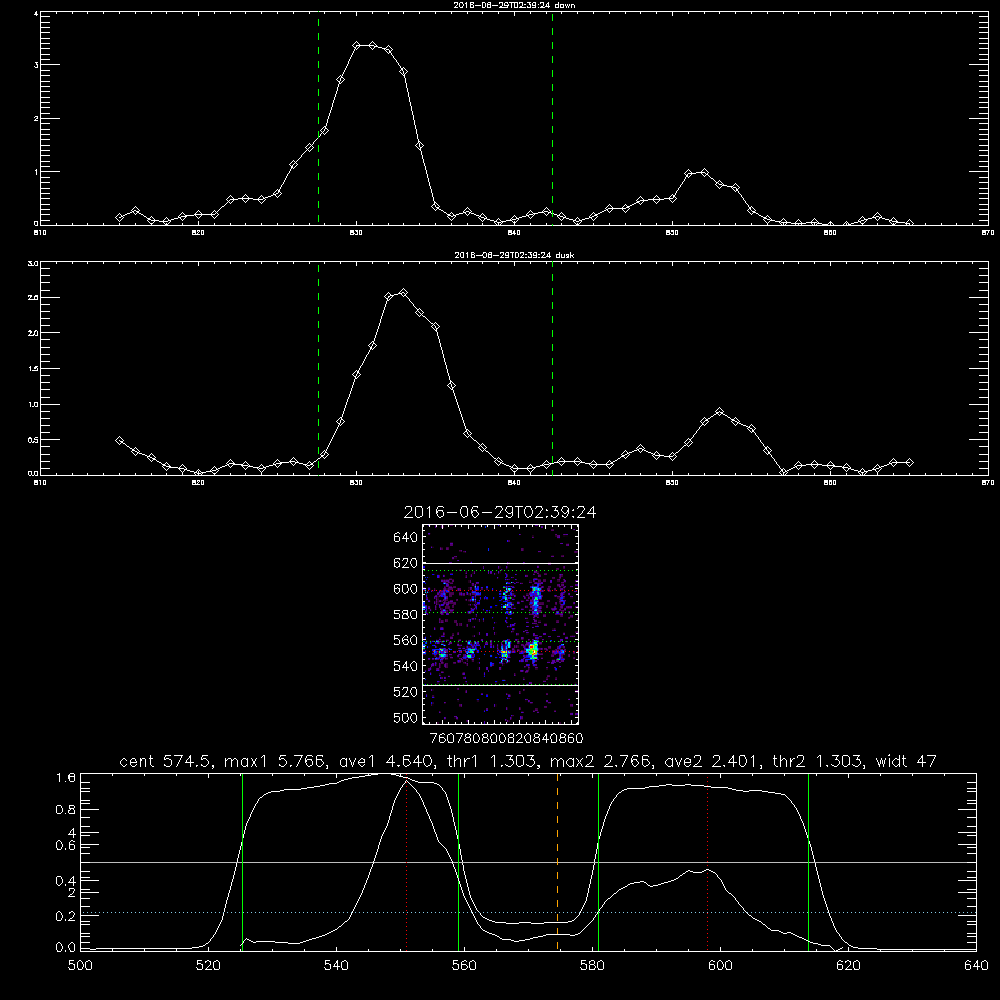
Task: Click the red dotted peak line near 551
Action: click(x=406, y=862)
